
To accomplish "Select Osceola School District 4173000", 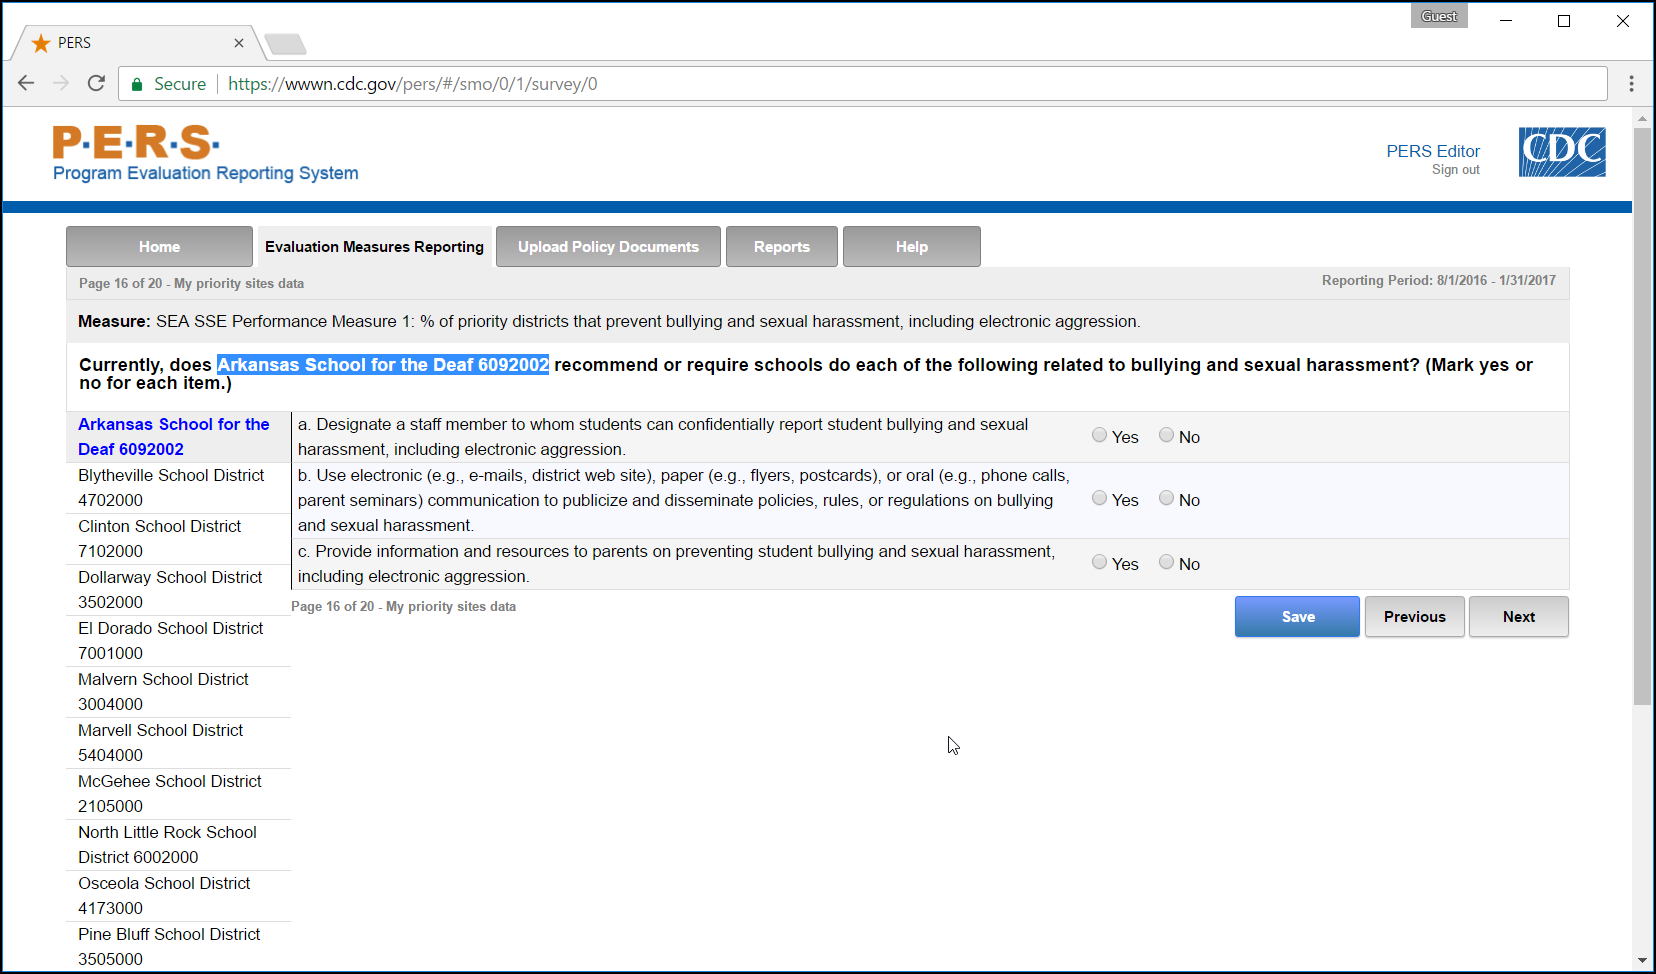I will [x=179, y=896].
